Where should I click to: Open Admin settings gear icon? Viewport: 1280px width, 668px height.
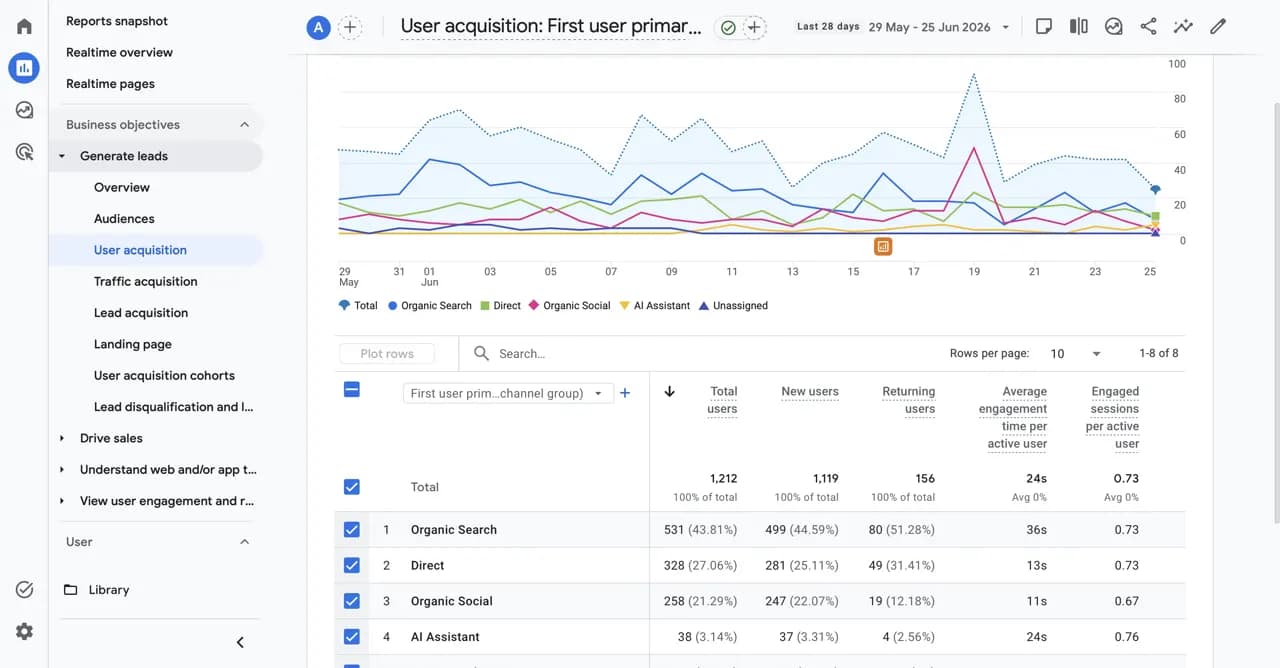click(x=24, y=631)
